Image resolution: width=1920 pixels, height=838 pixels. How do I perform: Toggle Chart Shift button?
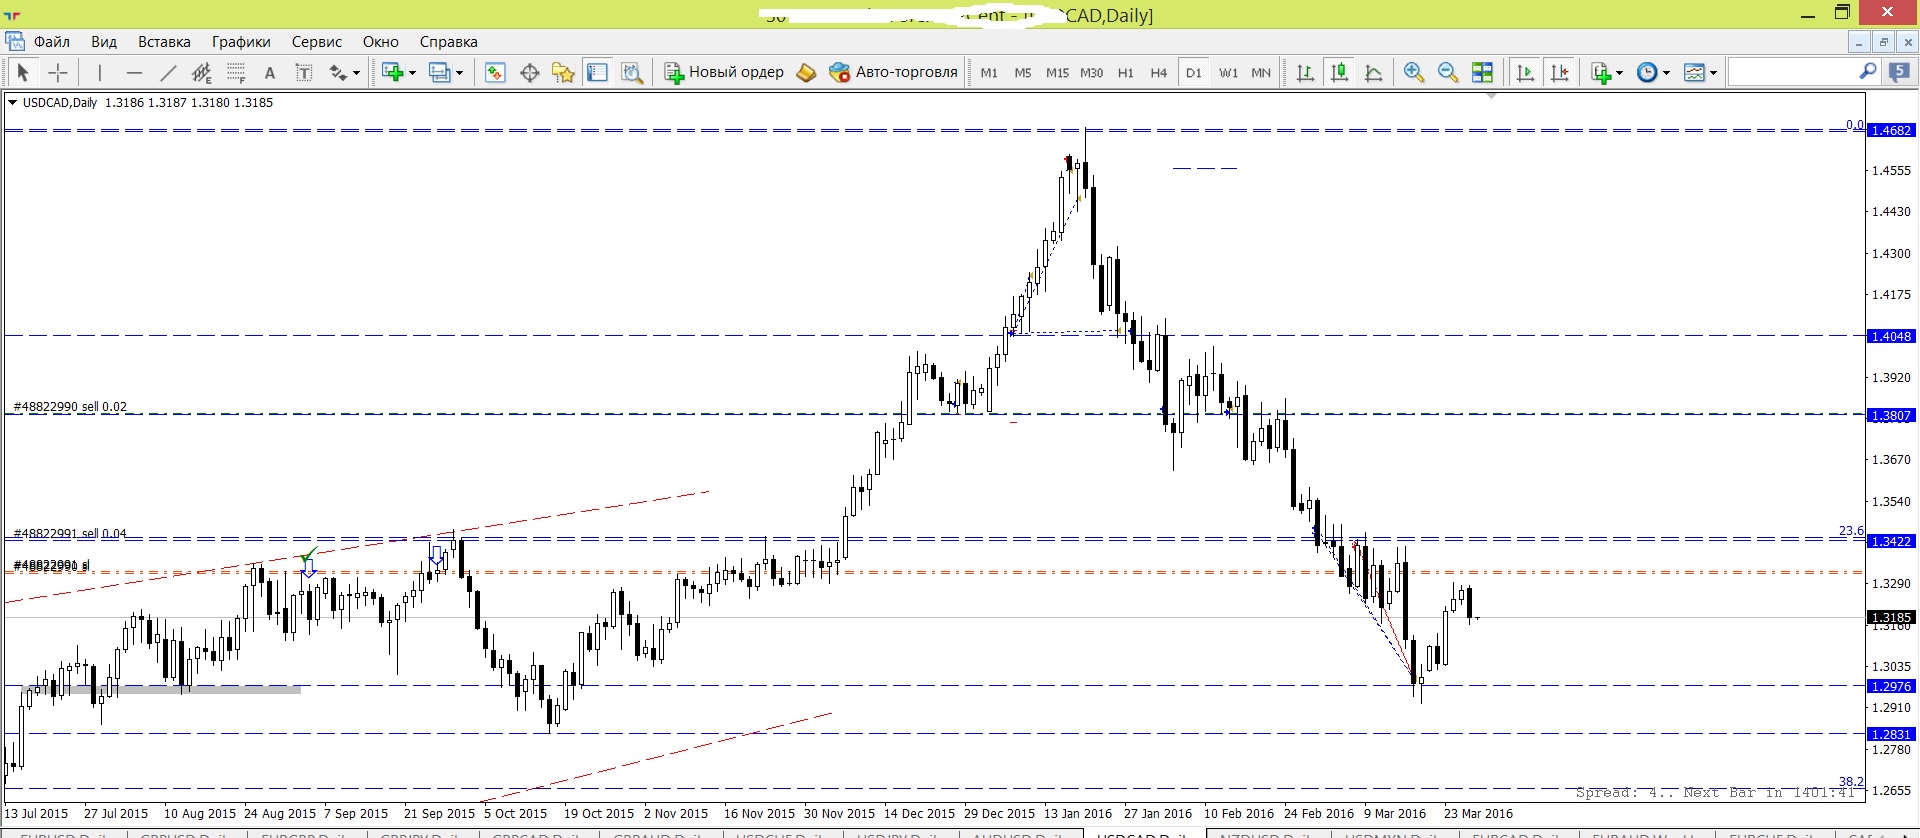click(x=1559, y=72)
